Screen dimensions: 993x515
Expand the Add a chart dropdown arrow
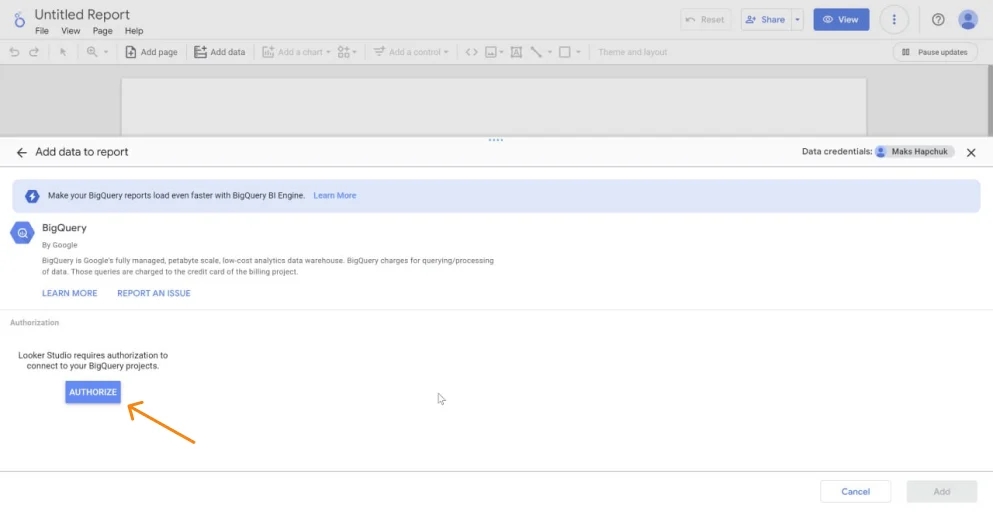click(x=328, y=52)
